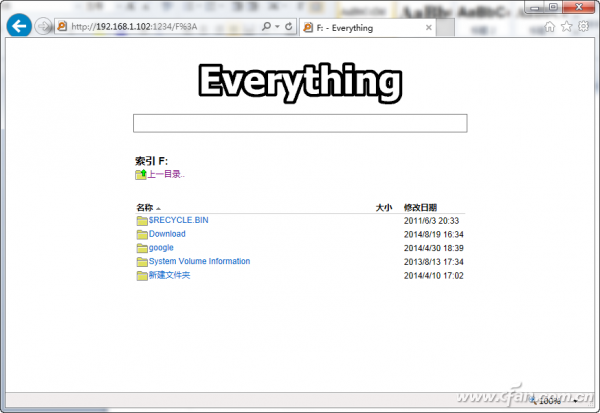The width and height of the screenshot is (600, 413).
Task: Open a new blank tab
Action: pos(445,28)
